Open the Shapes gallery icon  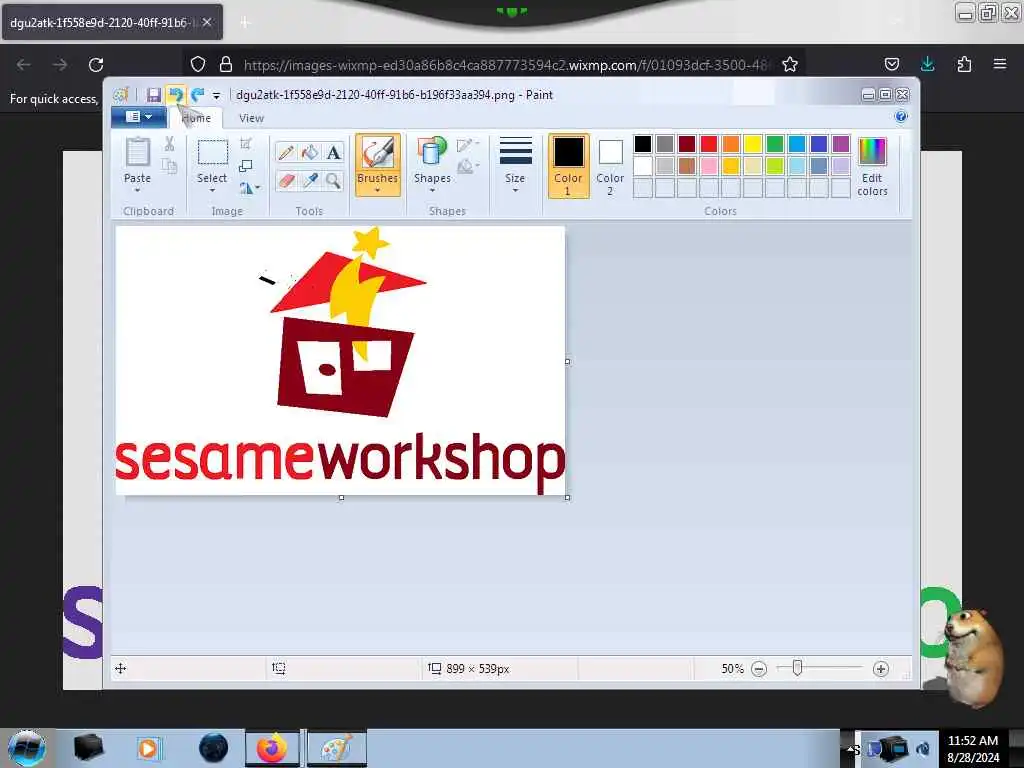coord(432,152)
